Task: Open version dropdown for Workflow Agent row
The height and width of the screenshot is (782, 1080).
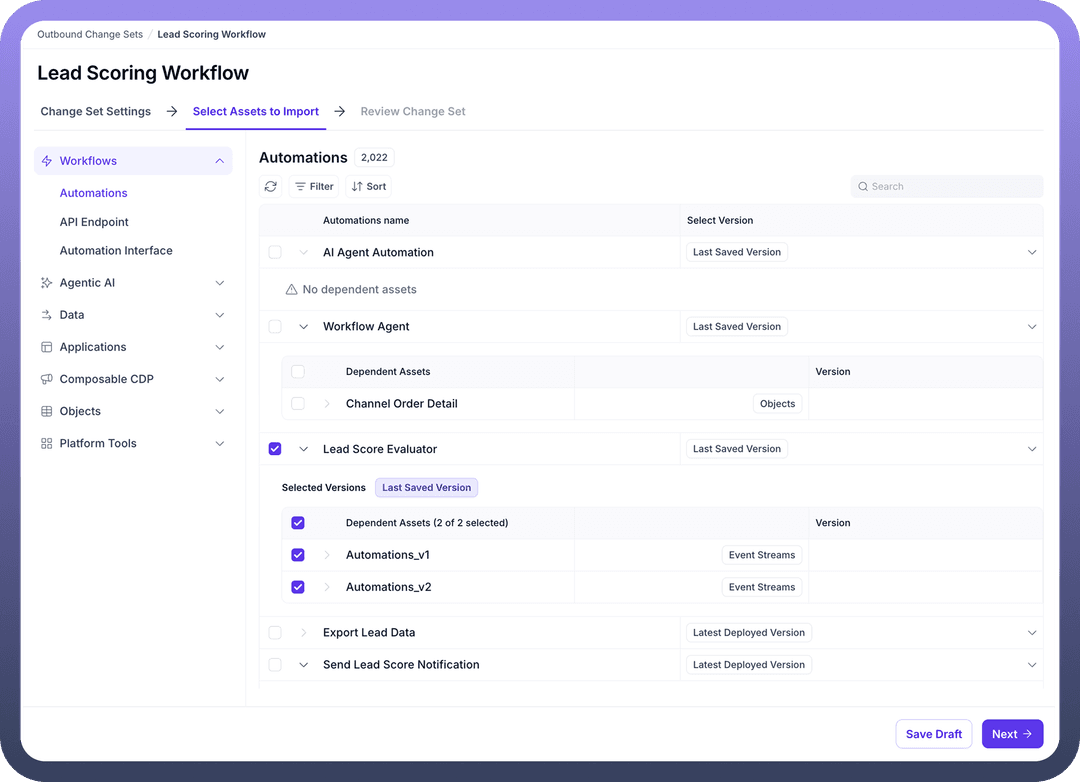Action: click(1032, 327)
